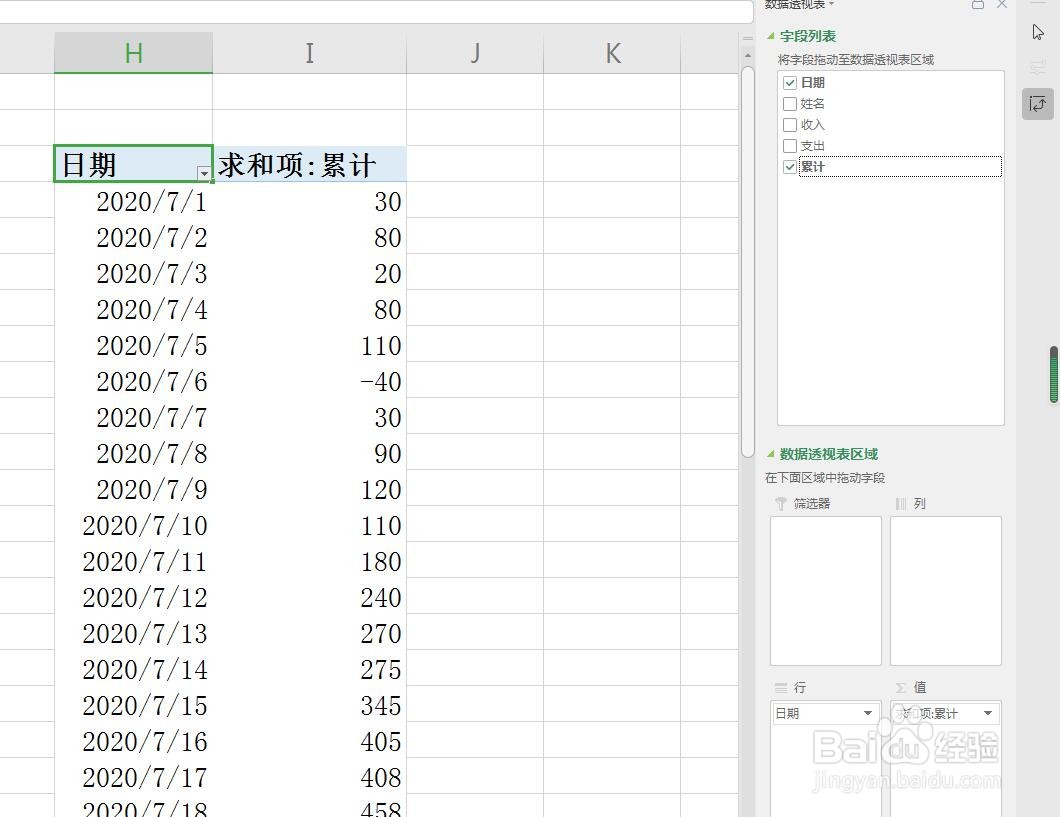The height and width of the screenshot is (817, 1060).
Task: Check the 支出 field in field list
Action: [x=789, y=145]
